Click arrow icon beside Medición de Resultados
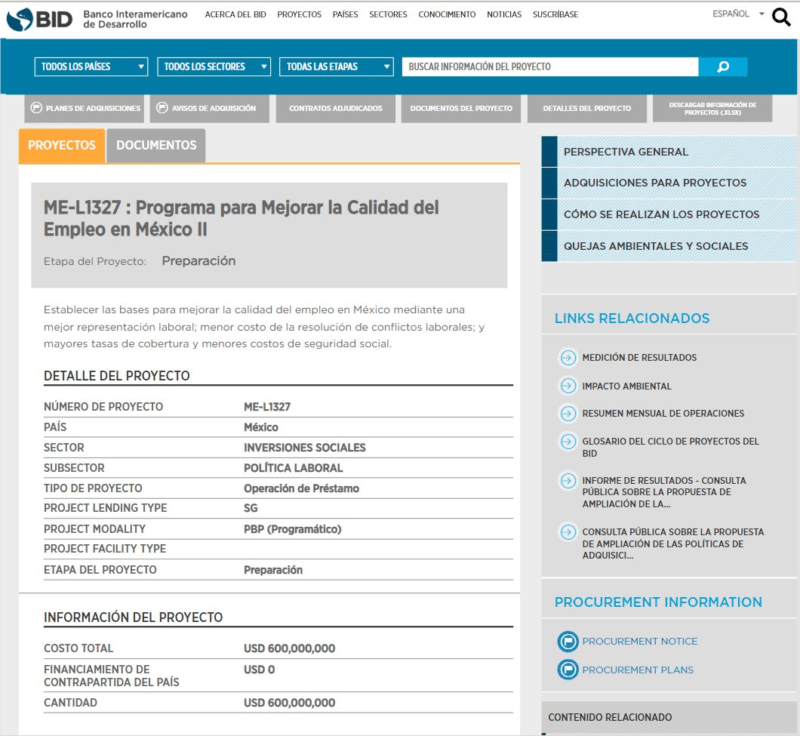This screenshot has width=800, height=736. (567, 357)
